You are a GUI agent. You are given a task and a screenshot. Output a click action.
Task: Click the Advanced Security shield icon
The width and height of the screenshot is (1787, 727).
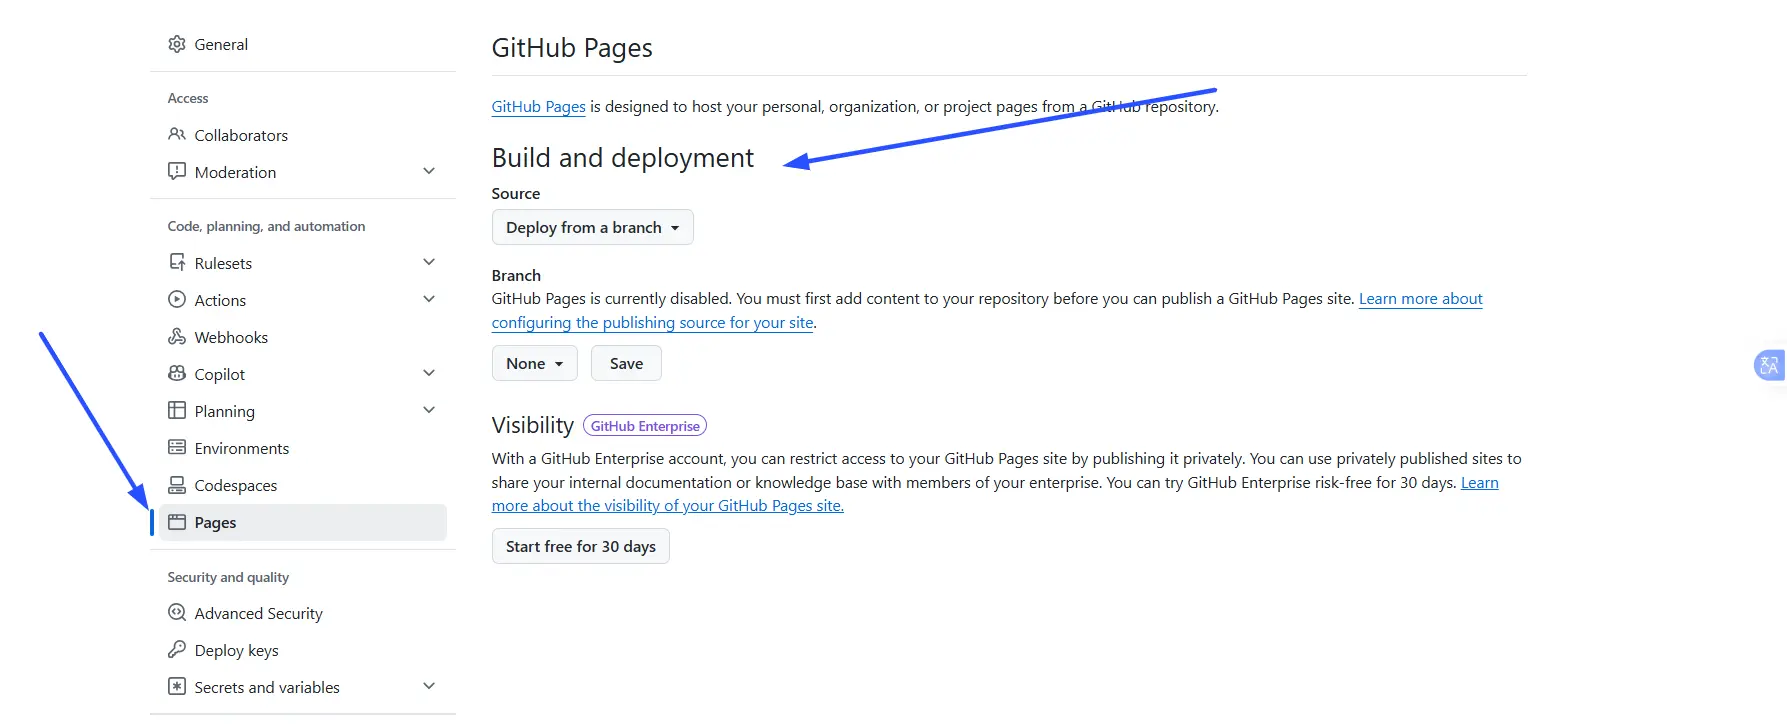[x=177, y=612]
